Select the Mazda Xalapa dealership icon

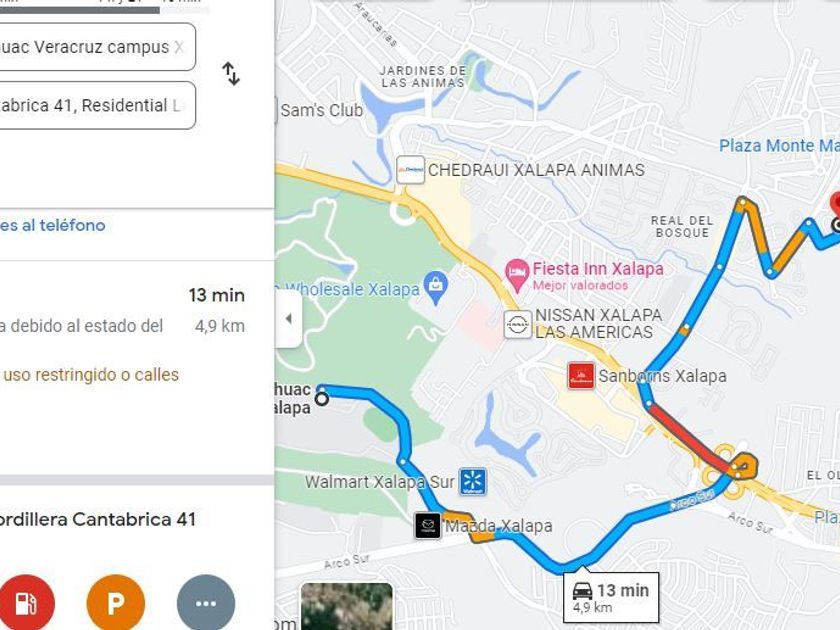coord(428,526)
